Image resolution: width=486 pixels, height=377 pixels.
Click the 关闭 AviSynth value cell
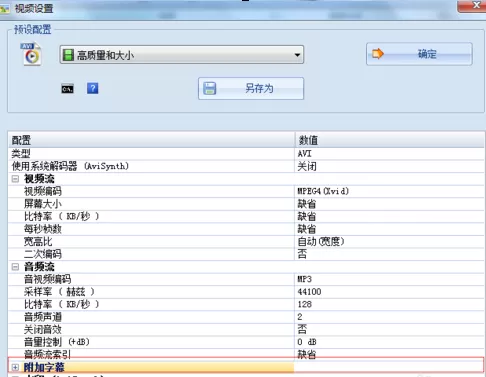tap(389, 166)
